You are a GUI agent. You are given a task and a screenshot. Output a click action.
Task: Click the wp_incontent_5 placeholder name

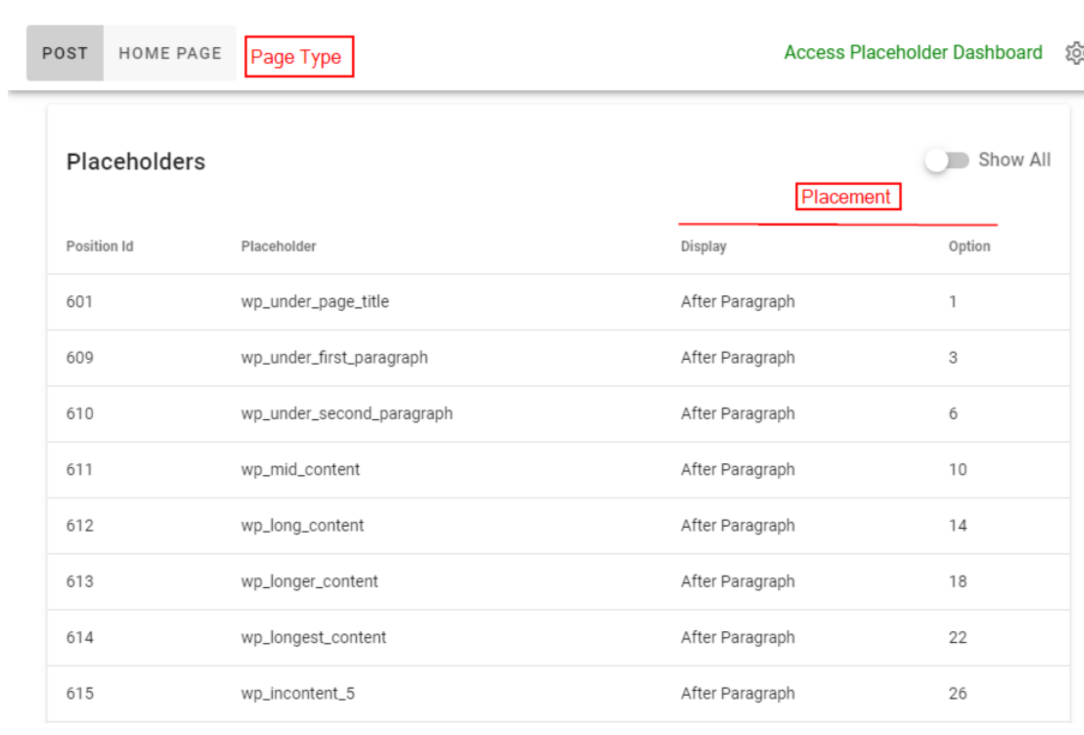(297, 693)
